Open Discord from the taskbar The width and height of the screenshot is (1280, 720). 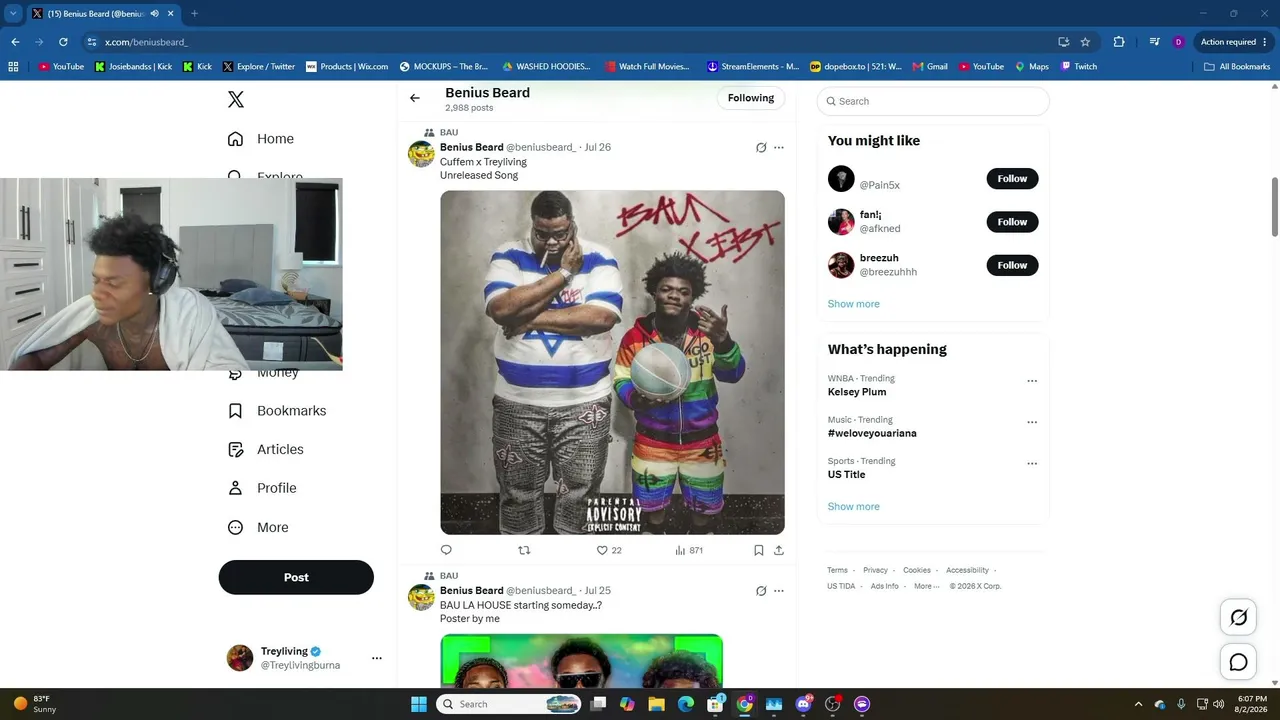tap(803, 704)
